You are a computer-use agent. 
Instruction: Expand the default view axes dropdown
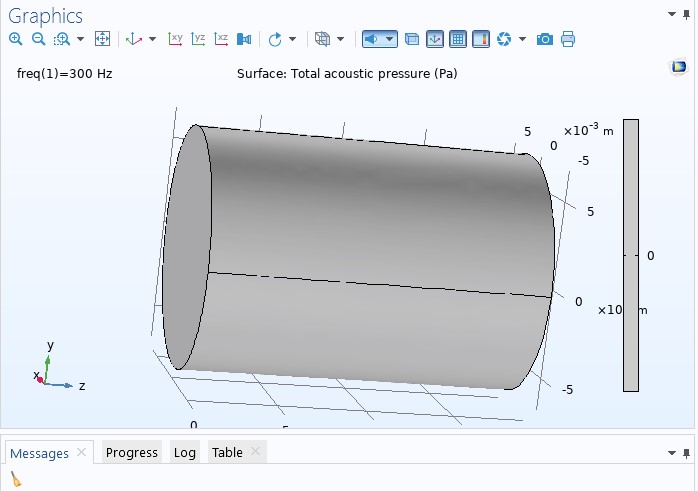click(152, 40)
